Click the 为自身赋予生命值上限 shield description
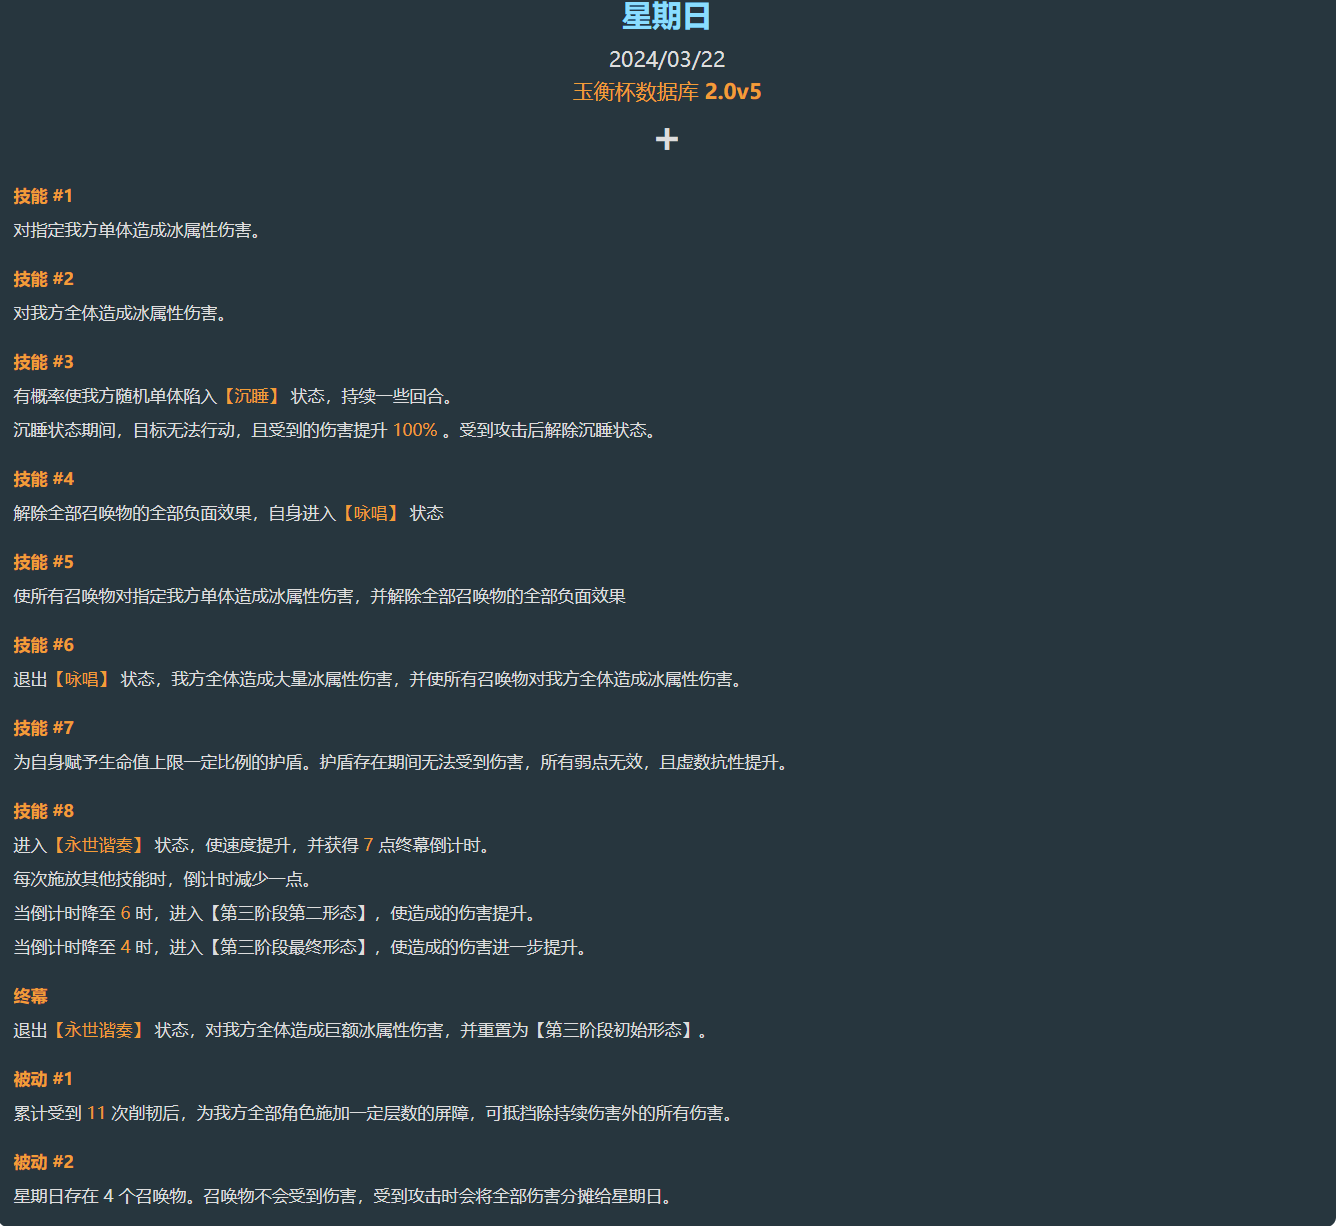Screen dimensions: 1336x1226 (x=404, y=762)
